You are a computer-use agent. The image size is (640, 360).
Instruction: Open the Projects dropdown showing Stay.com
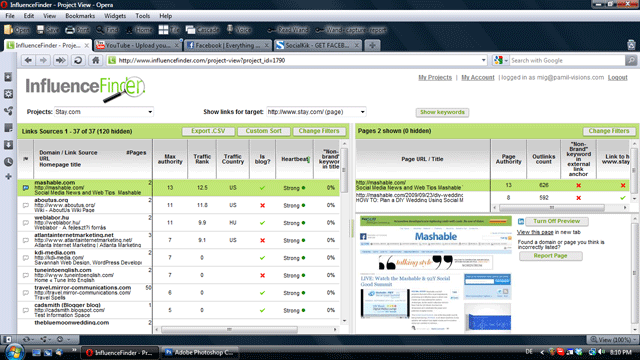(x=104, y=112)
